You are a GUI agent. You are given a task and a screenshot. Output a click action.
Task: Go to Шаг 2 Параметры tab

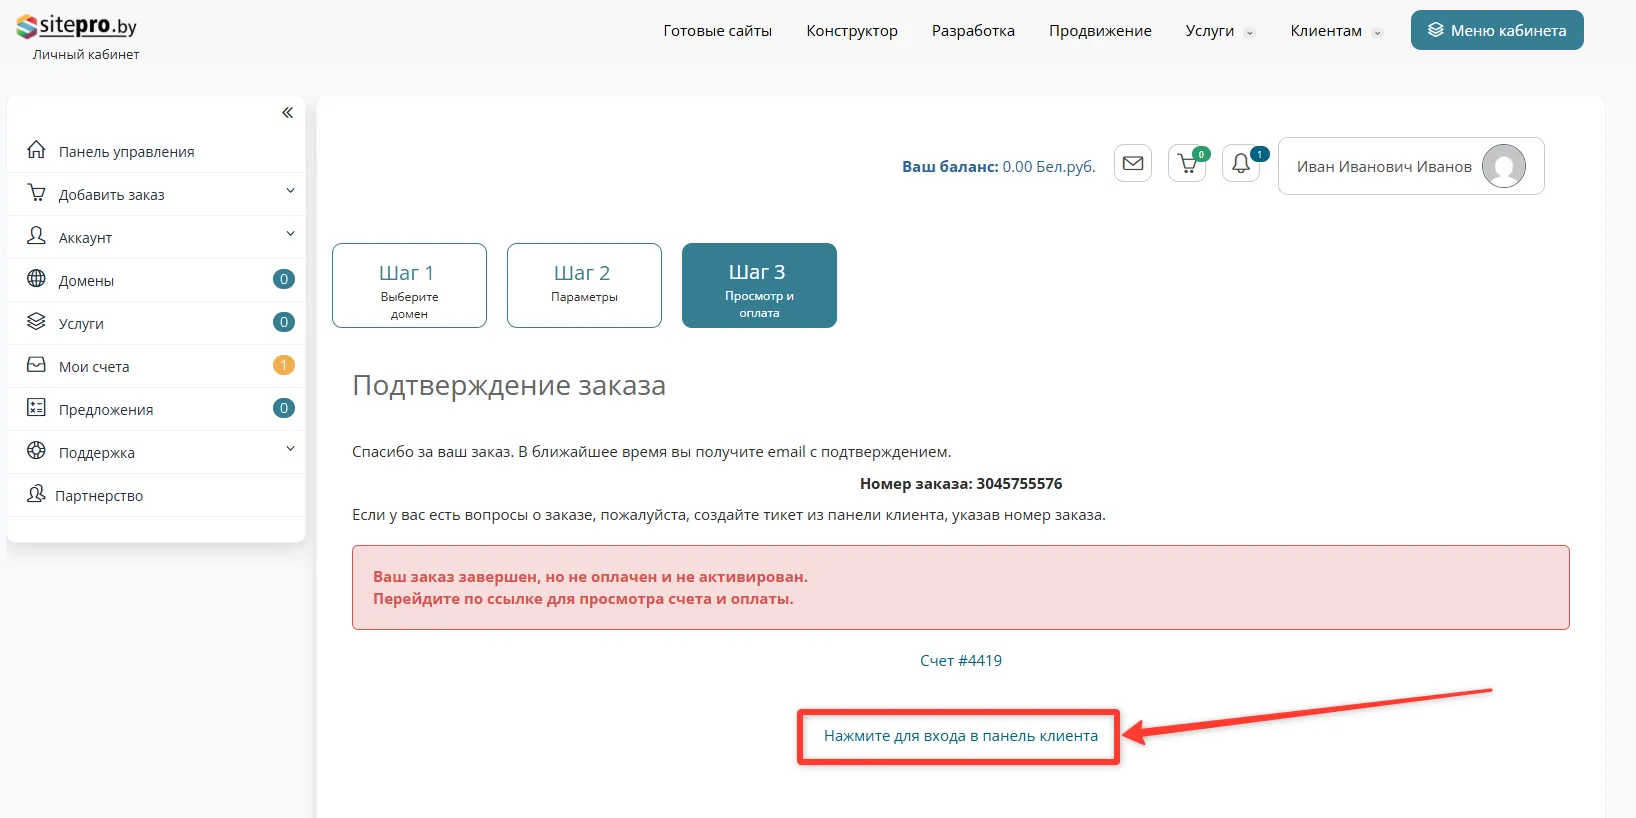584,285
